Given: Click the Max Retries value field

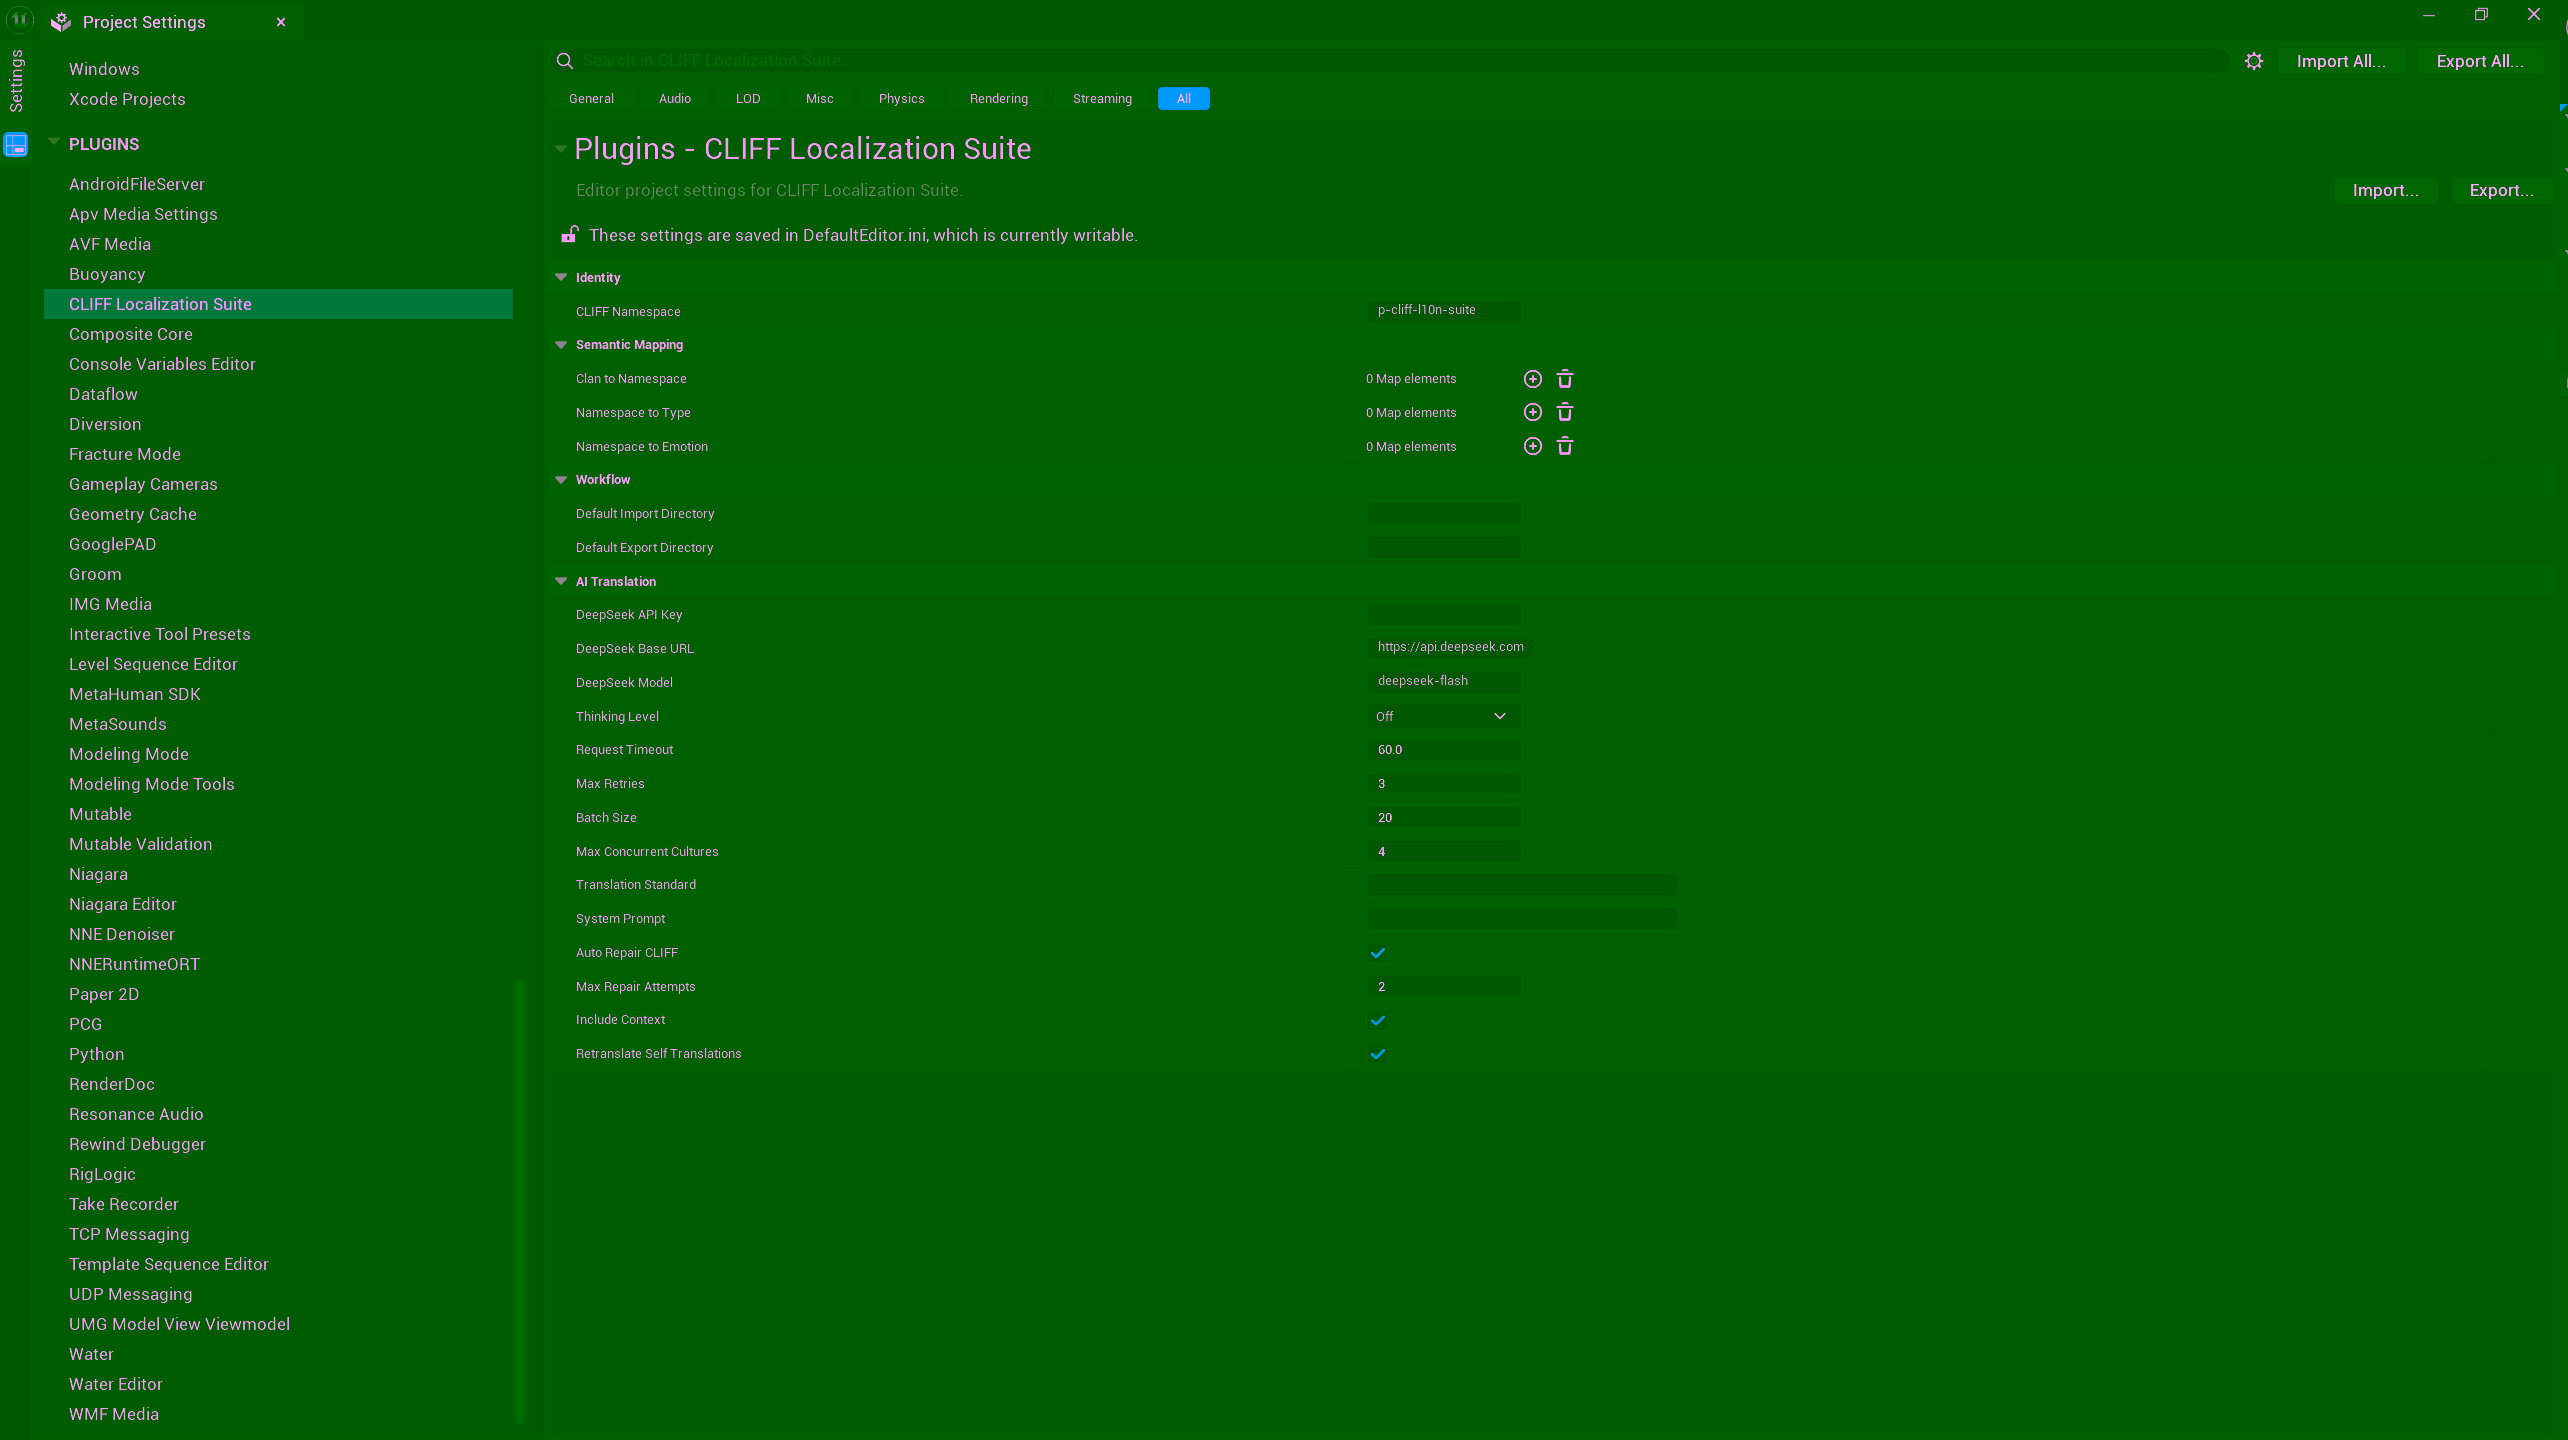Looking at the screenshot, I should [1443, 784].
